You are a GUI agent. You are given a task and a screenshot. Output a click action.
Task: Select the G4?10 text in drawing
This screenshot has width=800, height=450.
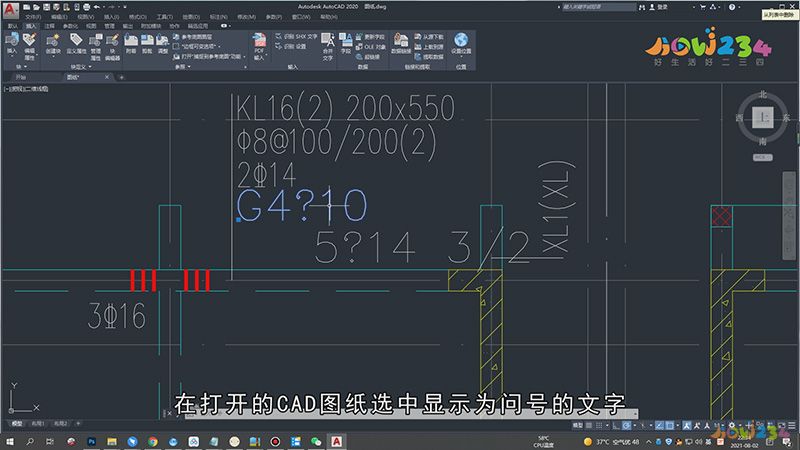(302, 206)
